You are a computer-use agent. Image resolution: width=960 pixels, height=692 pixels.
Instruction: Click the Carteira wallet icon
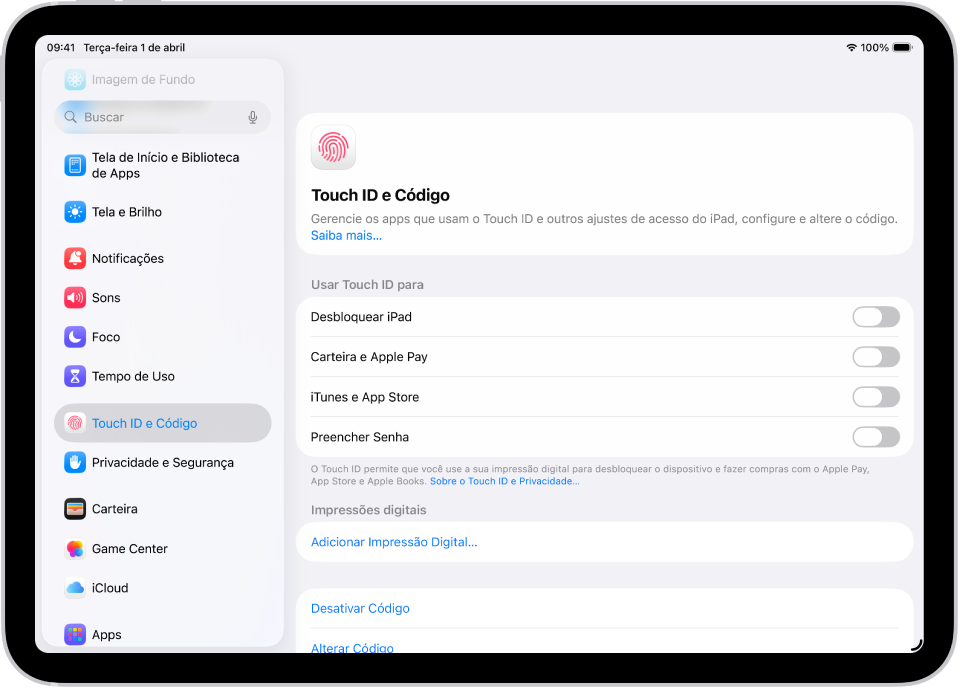74,508
